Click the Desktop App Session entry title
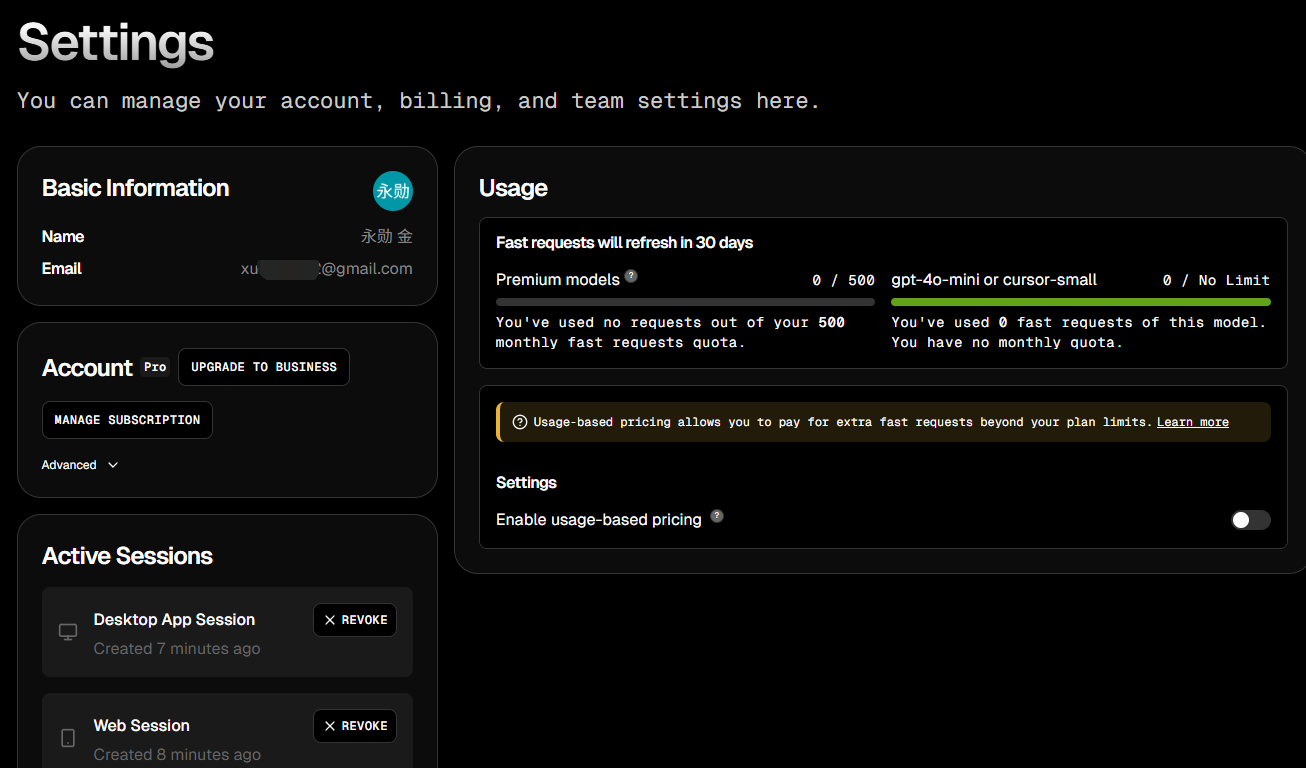The image size is (1306, 768). click(x=174, y=620)
